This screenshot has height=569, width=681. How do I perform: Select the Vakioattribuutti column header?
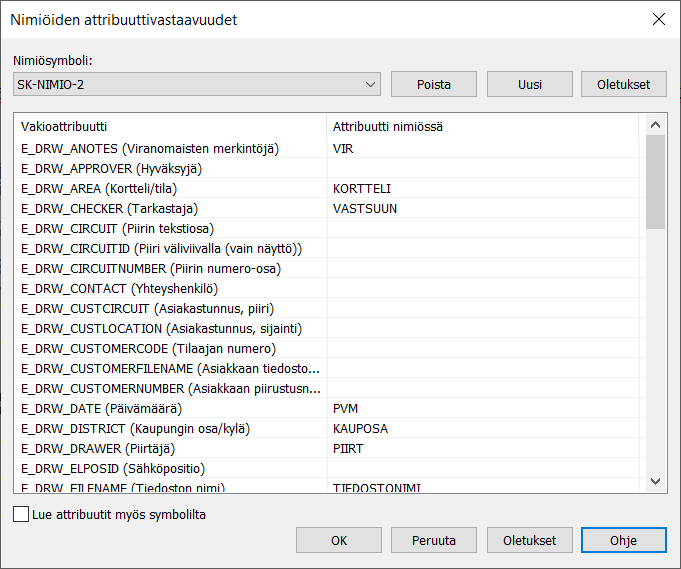[x=170, y=127]
